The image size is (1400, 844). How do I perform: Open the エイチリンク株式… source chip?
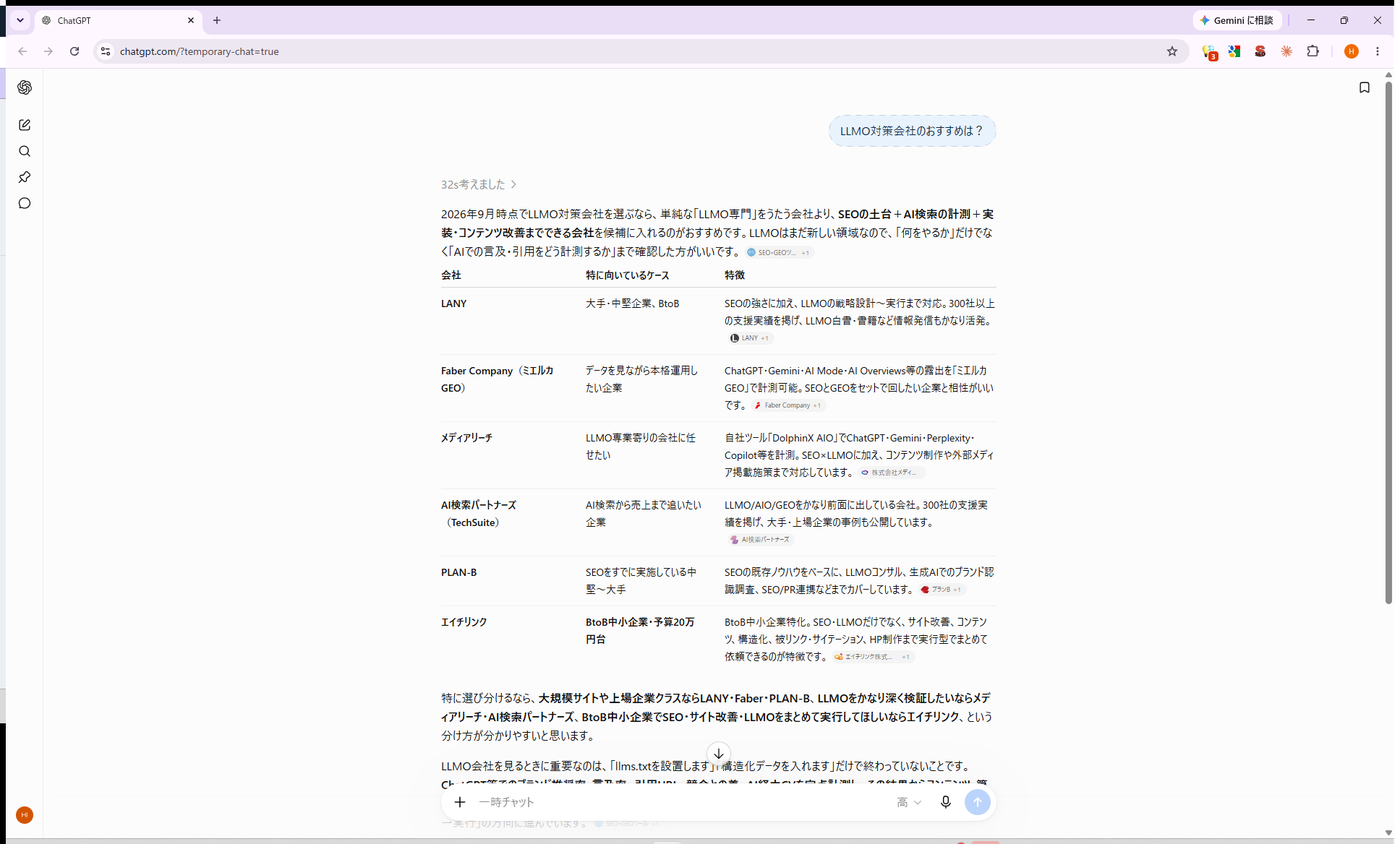point(873,657)
